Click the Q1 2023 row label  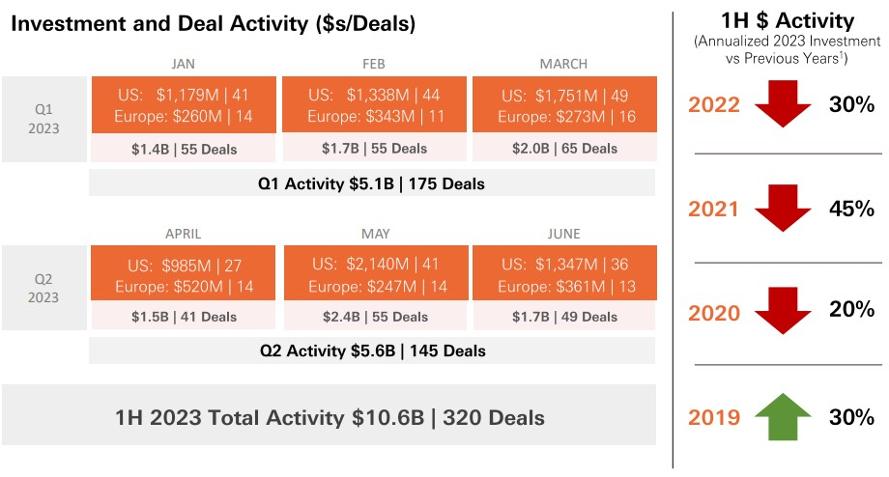pos(44,119)
